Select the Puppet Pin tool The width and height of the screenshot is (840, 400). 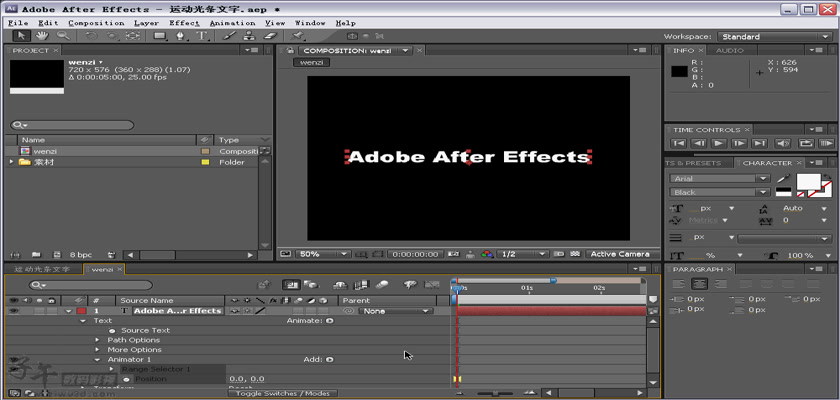pyautogui.click(x=296, y=36)
